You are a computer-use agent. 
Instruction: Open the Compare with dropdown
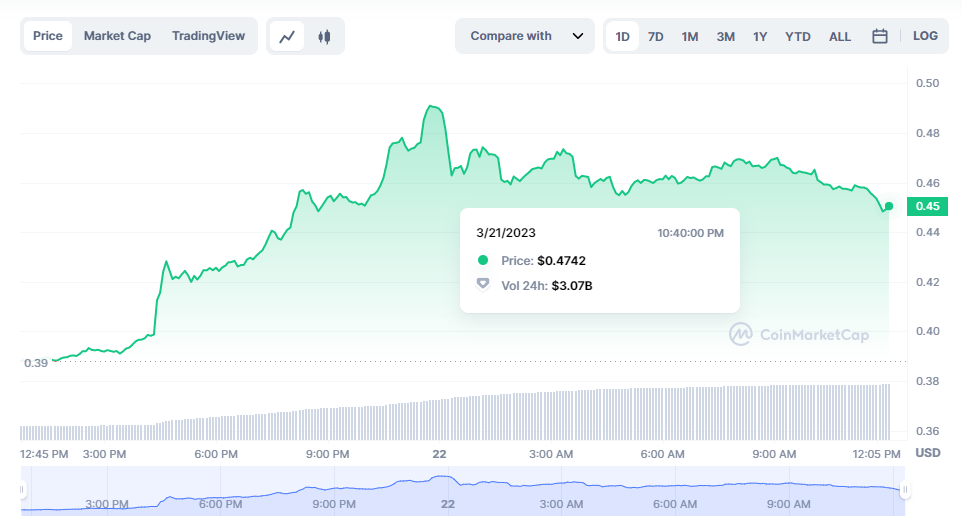pos(511,36)
